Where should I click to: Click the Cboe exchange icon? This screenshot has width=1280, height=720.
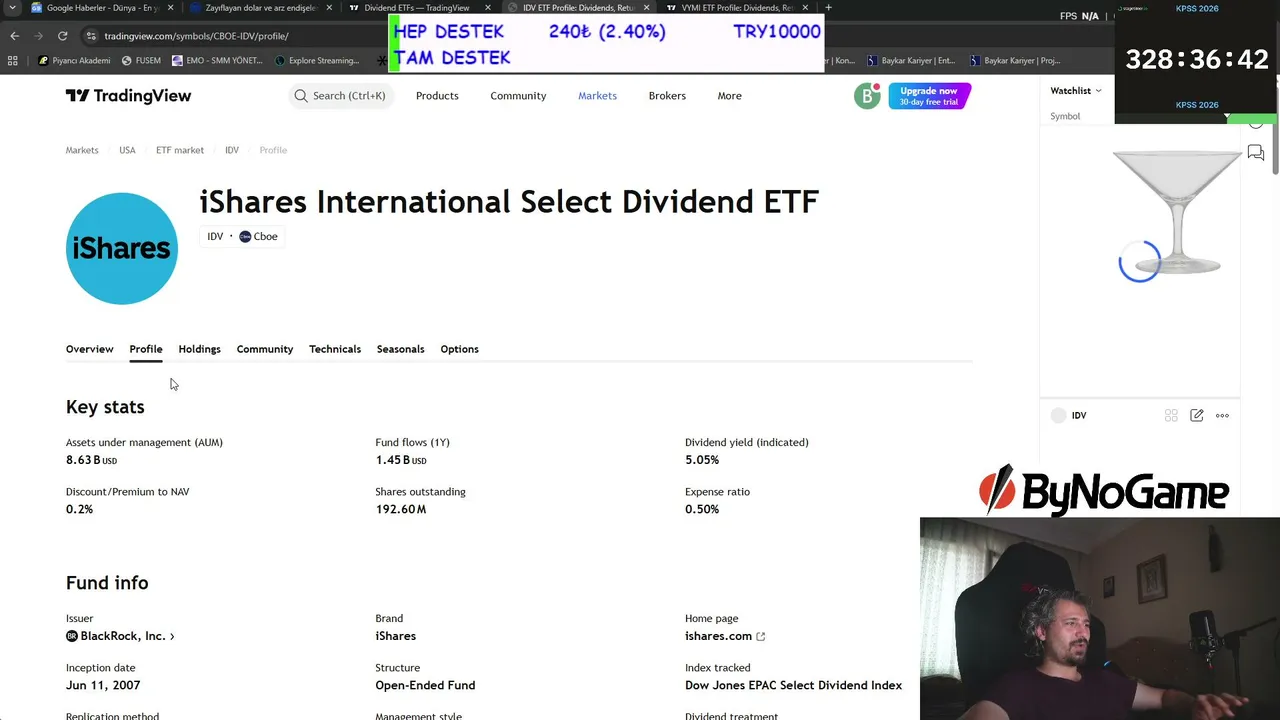245,237
